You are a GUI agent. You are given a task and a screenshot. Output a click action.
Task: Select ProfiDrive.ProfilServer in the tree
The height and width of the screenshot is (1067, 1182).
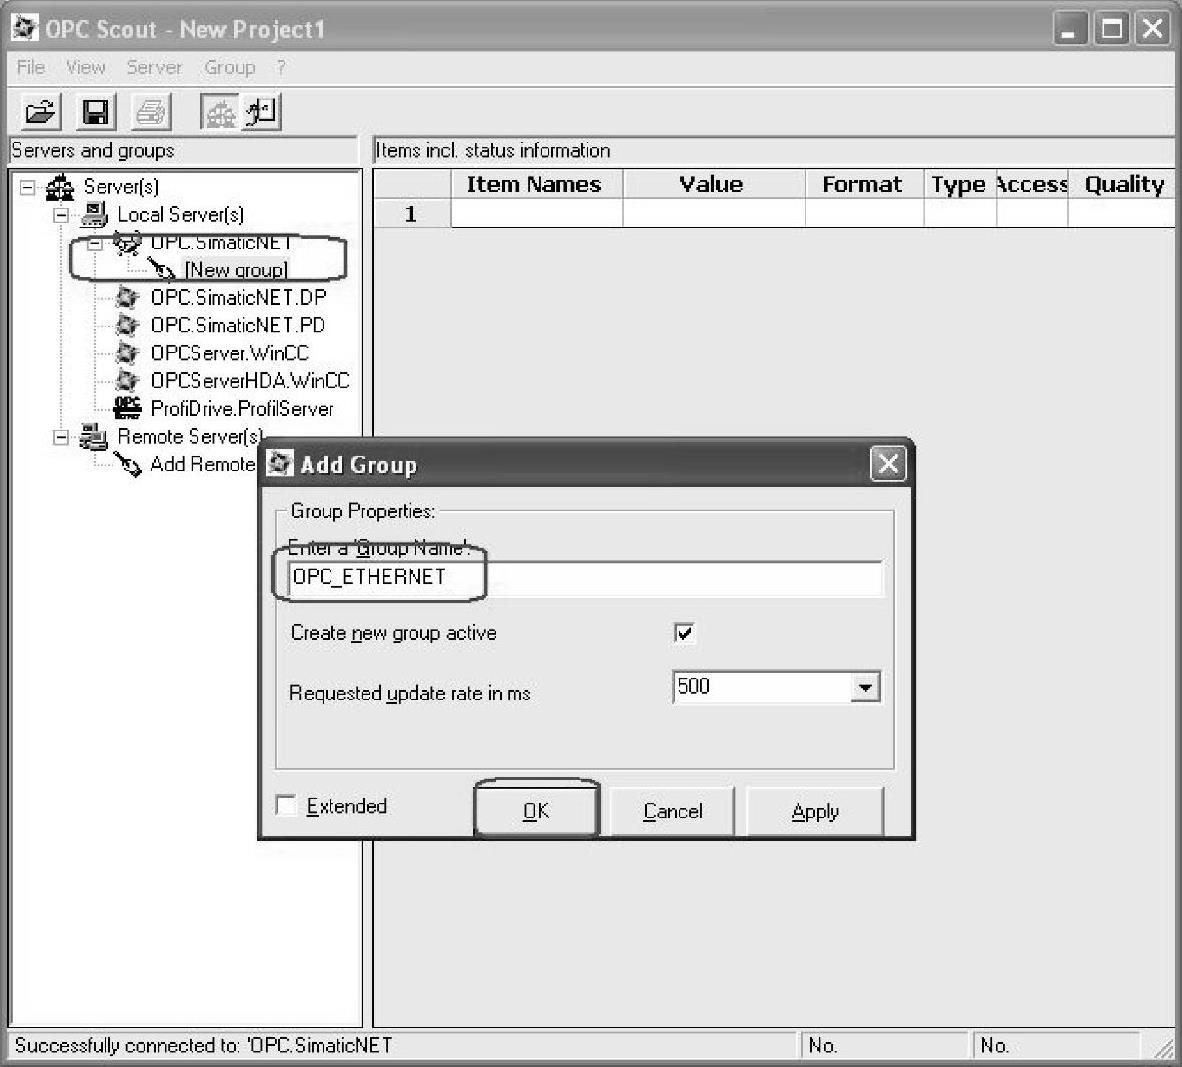click(x=241, y=409)
